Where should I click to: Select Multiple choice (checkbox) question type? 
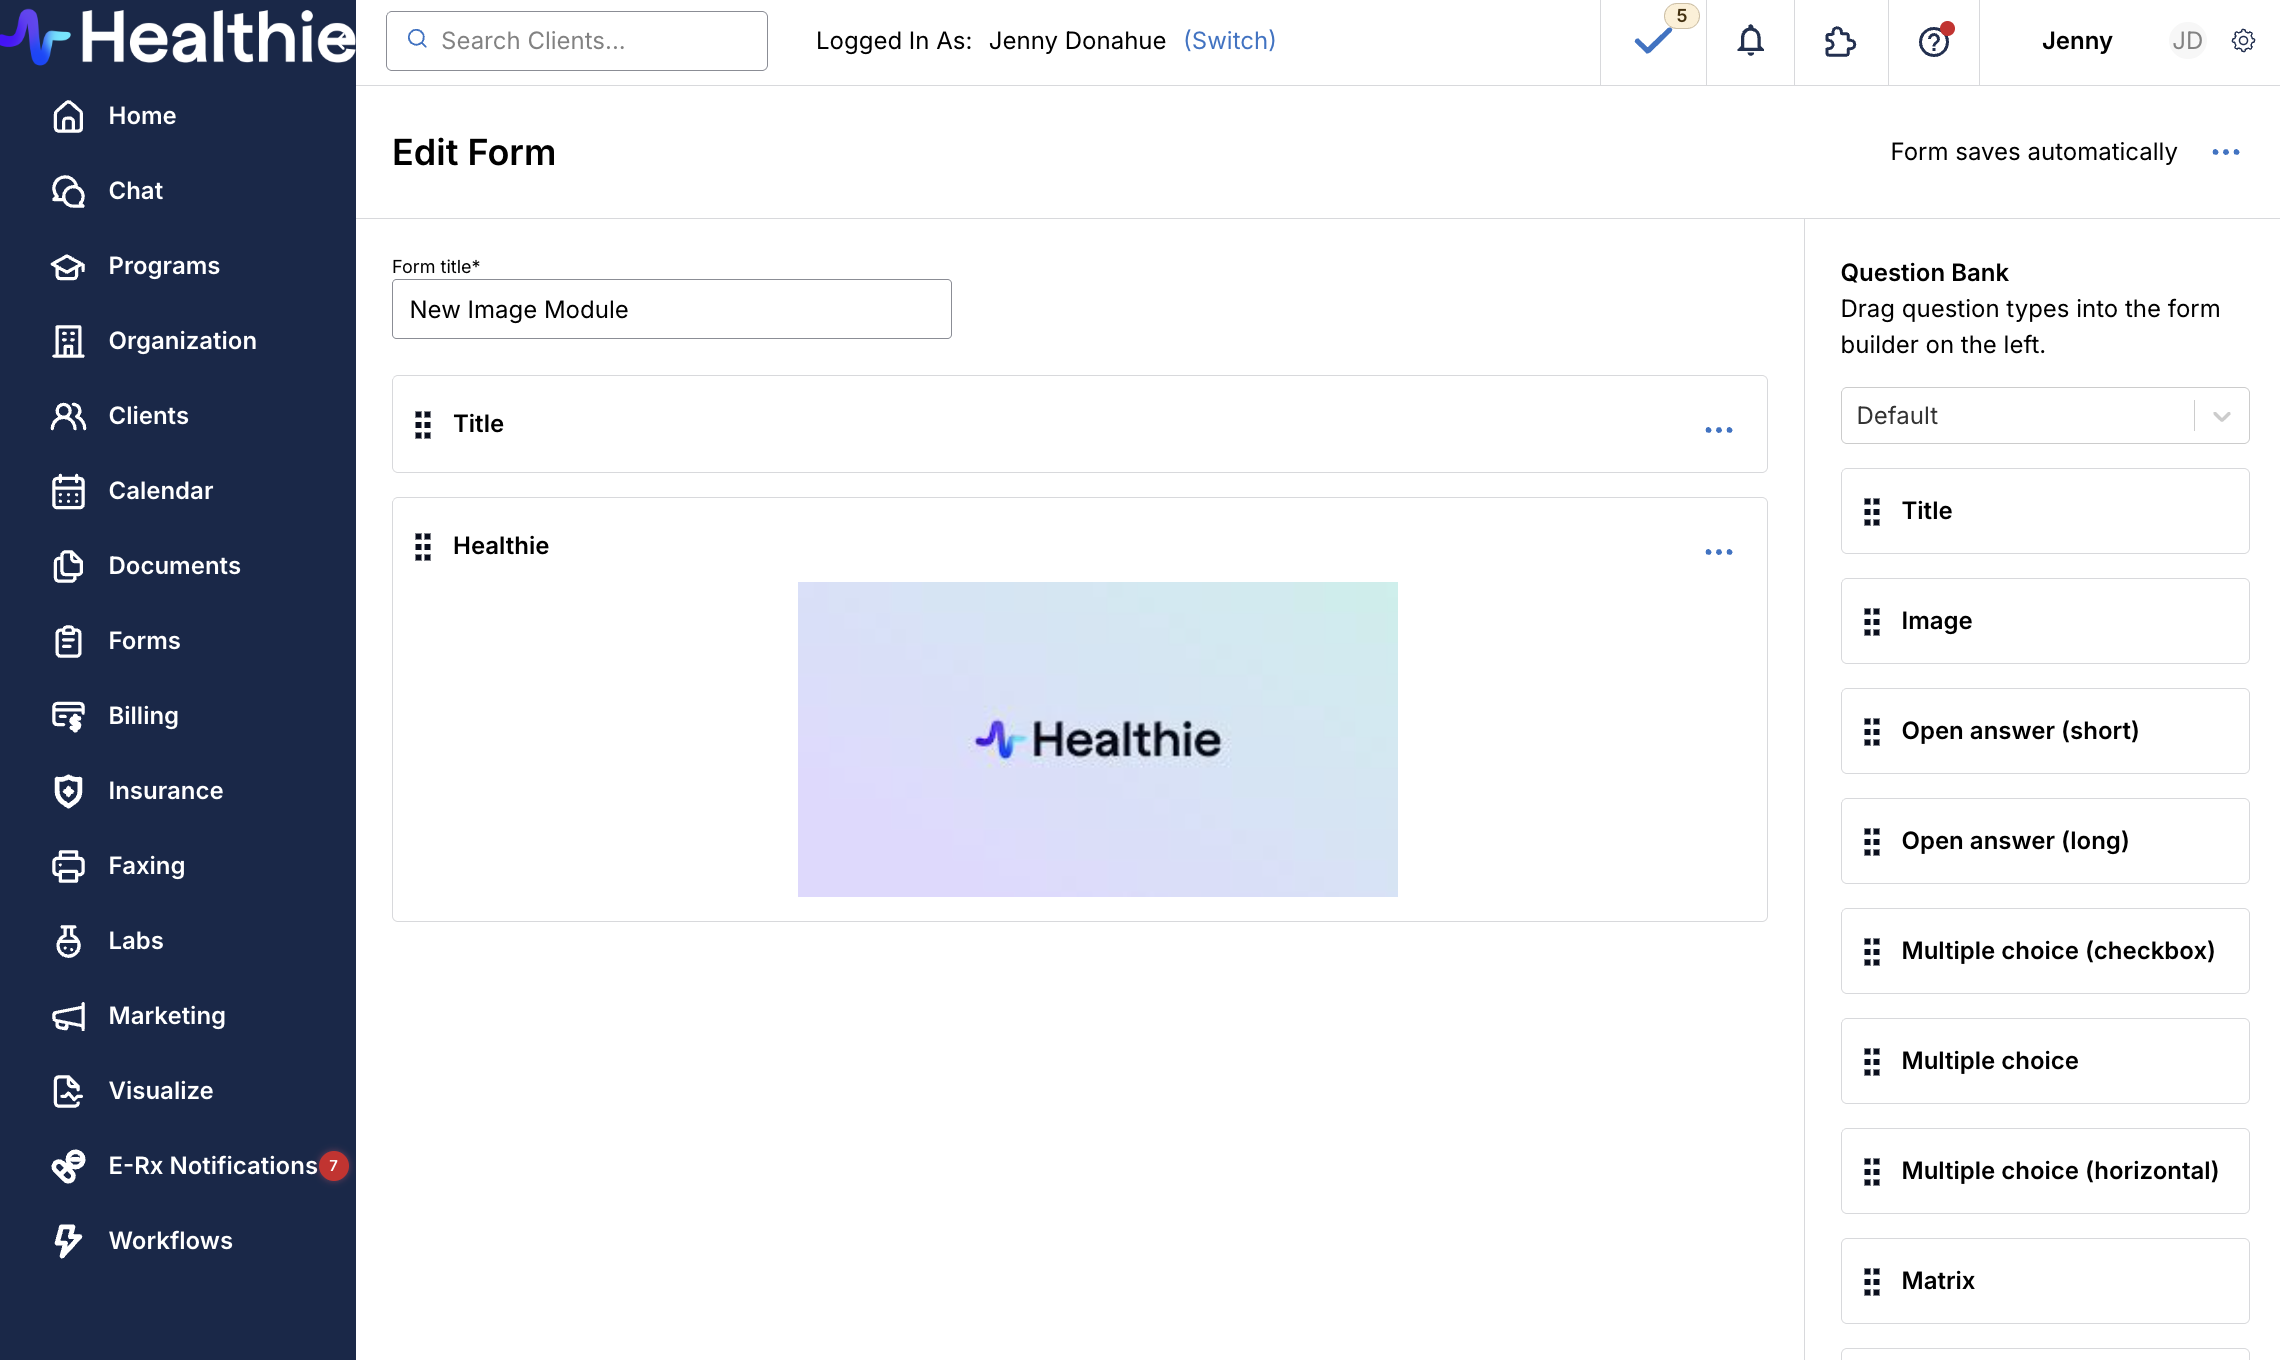(x=2044, y=951)
